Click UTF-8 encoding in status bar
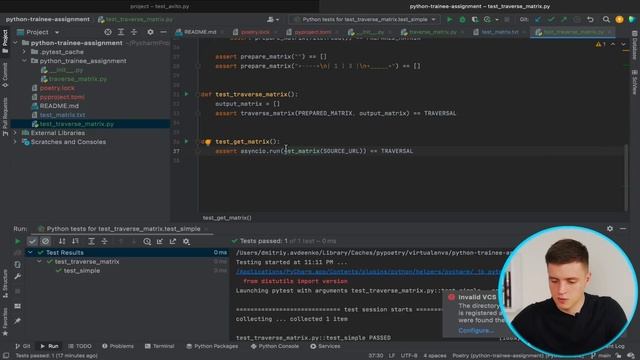The image size is (640, 360). click(x=409, y=356)
